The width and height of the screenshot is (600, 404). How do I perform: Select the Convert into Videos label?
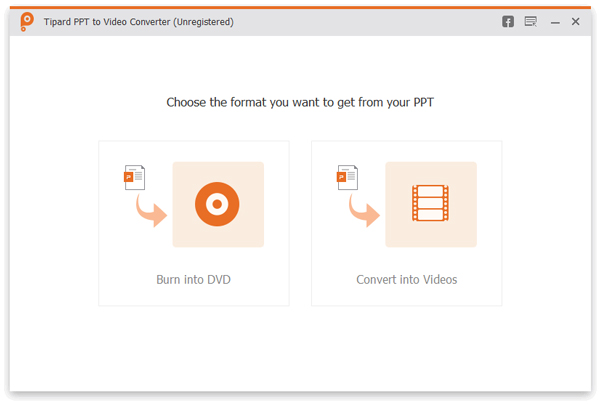coord(406,280)
